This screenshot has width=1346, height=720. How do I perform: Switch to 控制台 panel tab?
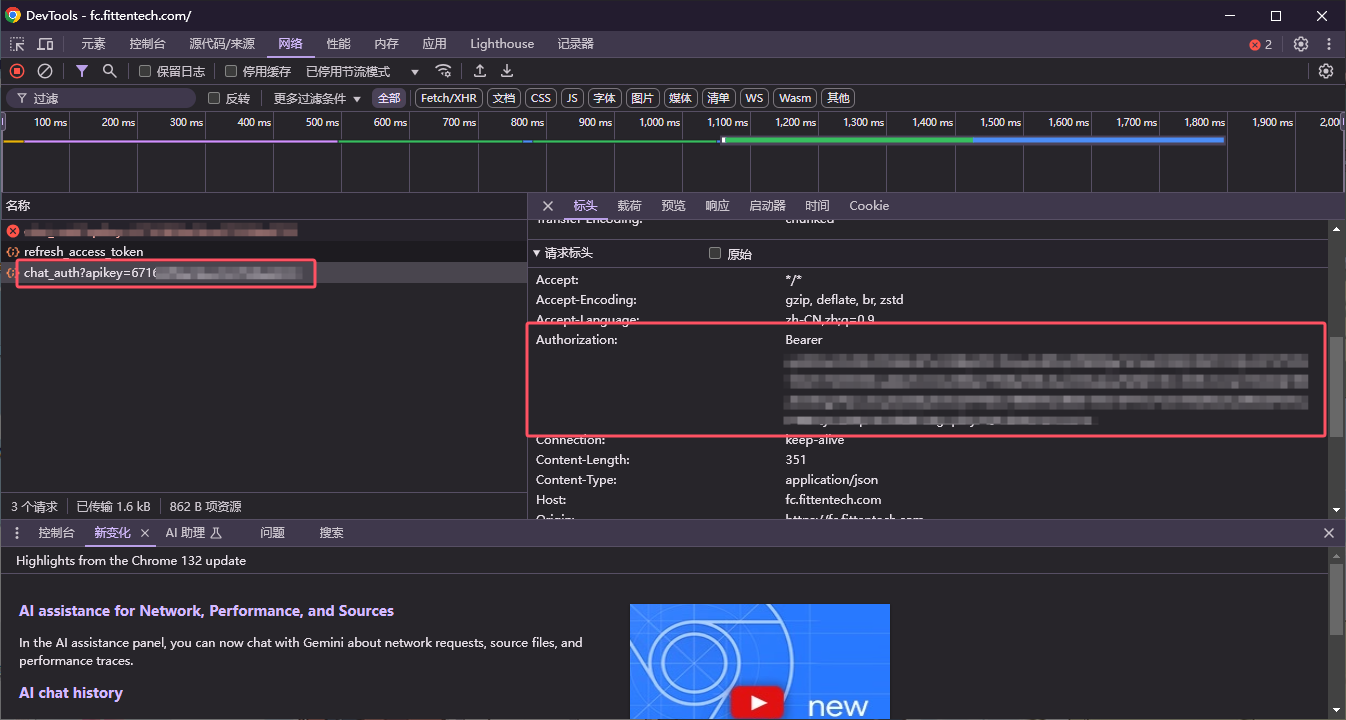[147, 44]
